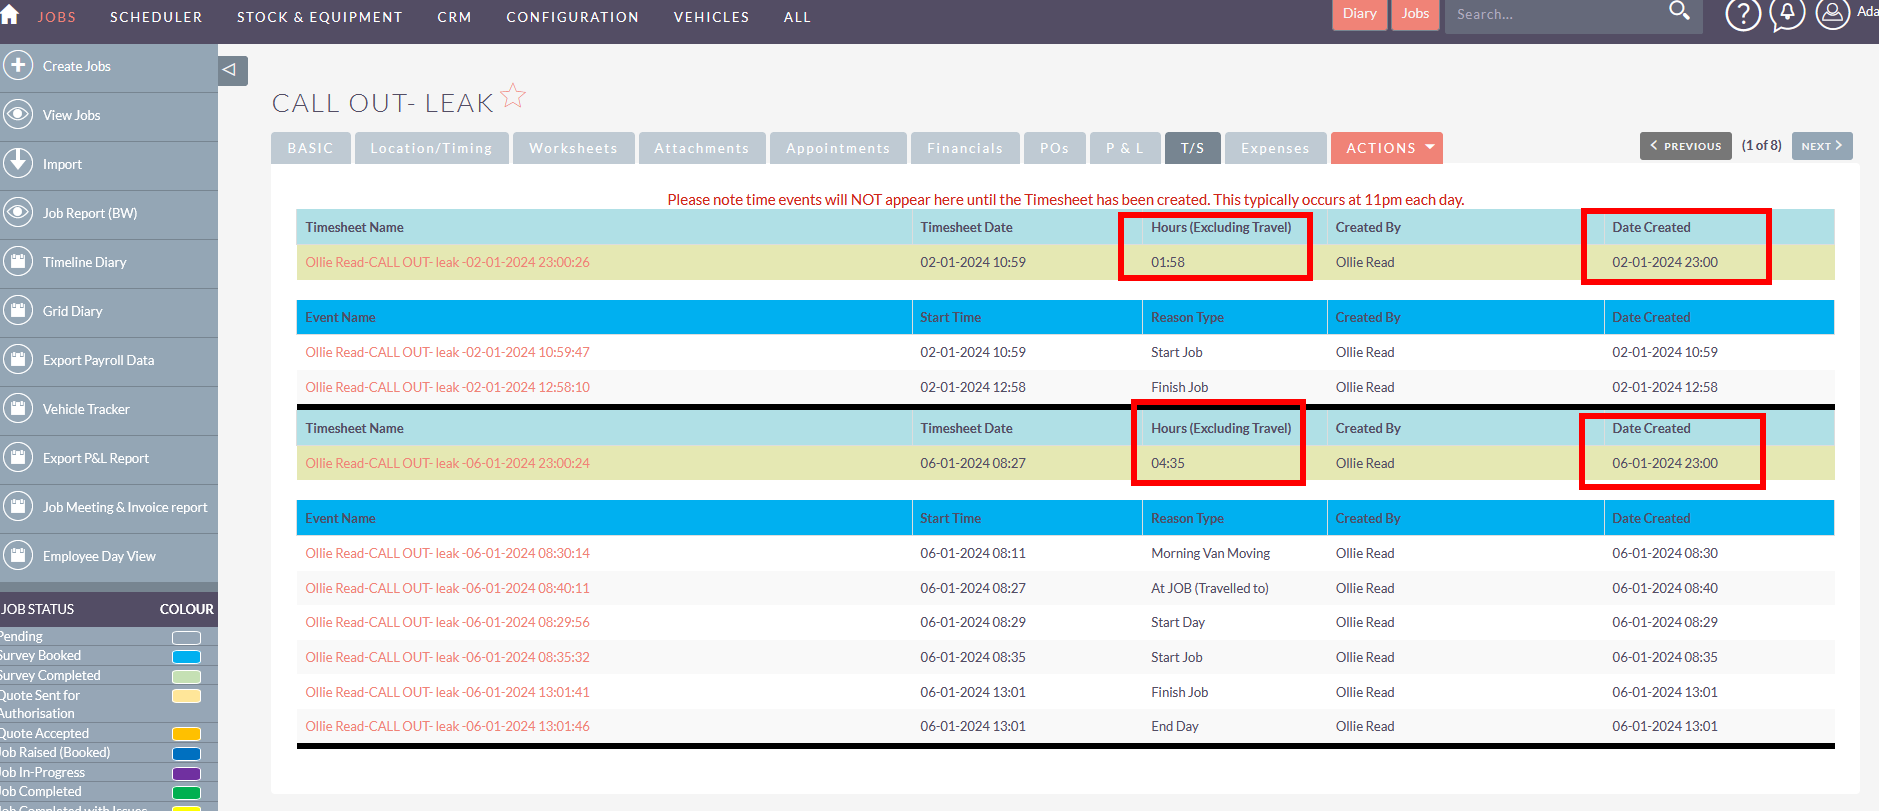
Task: Click the search magnifier icon
Action: [x=1679, y=12]
